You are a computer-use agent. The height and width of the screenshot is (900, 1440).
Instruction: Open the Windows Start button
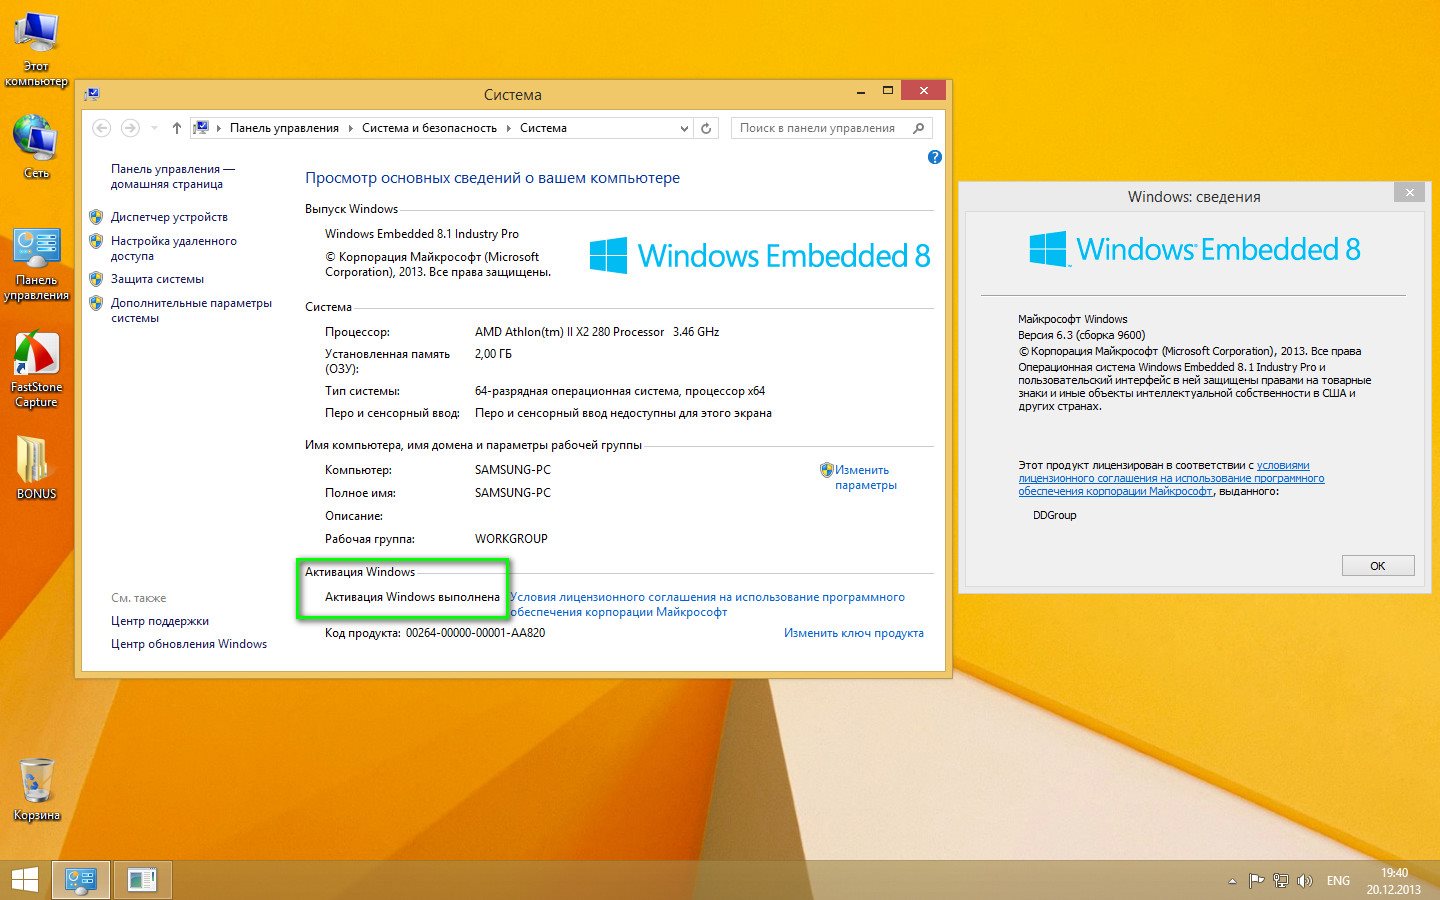point(24,880)
